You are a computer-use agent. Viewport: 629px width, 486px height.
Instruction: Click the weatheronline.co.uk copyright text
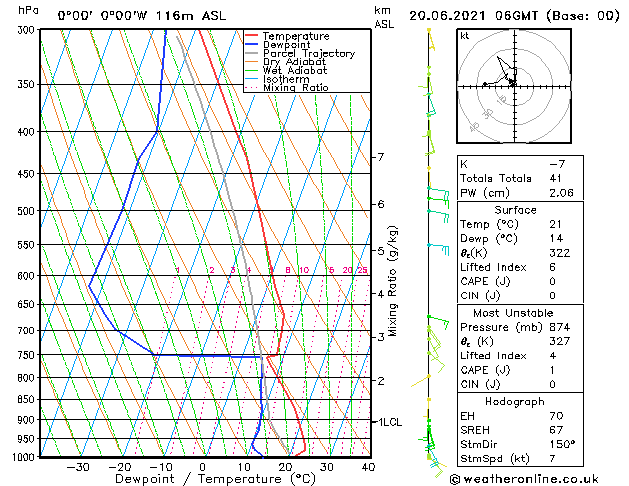524,479
